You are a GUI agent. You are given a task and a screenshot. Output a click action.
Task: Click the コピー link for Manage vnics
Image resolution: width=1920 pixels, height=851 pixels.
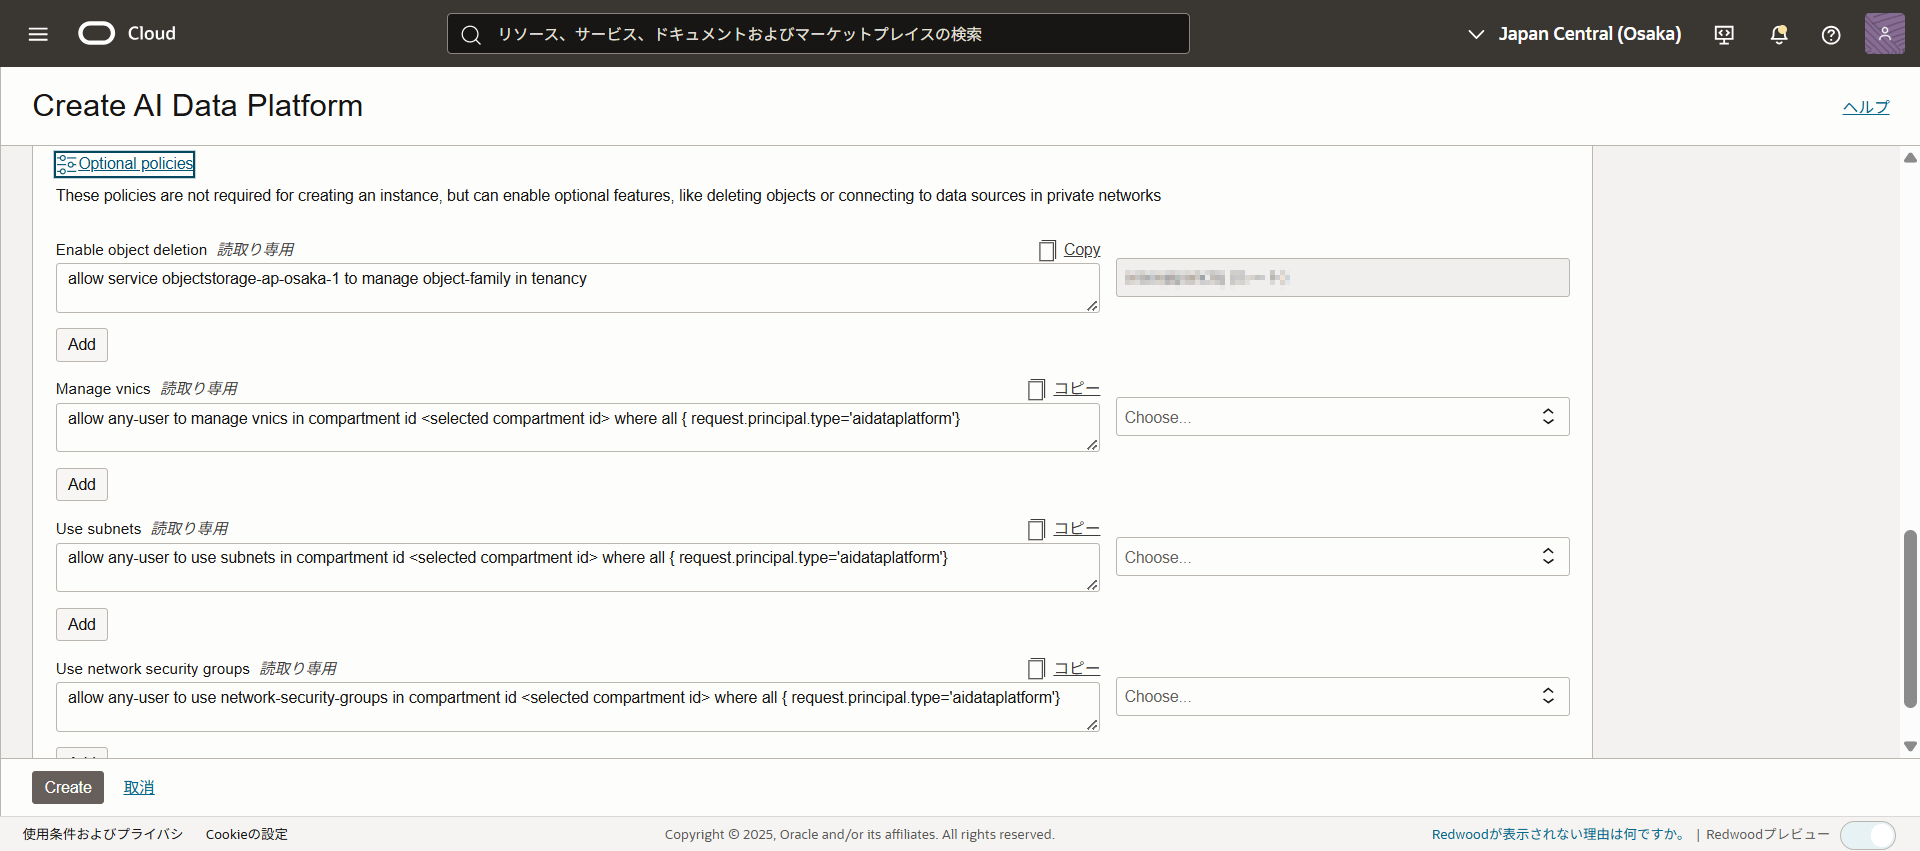point(1077,389)
